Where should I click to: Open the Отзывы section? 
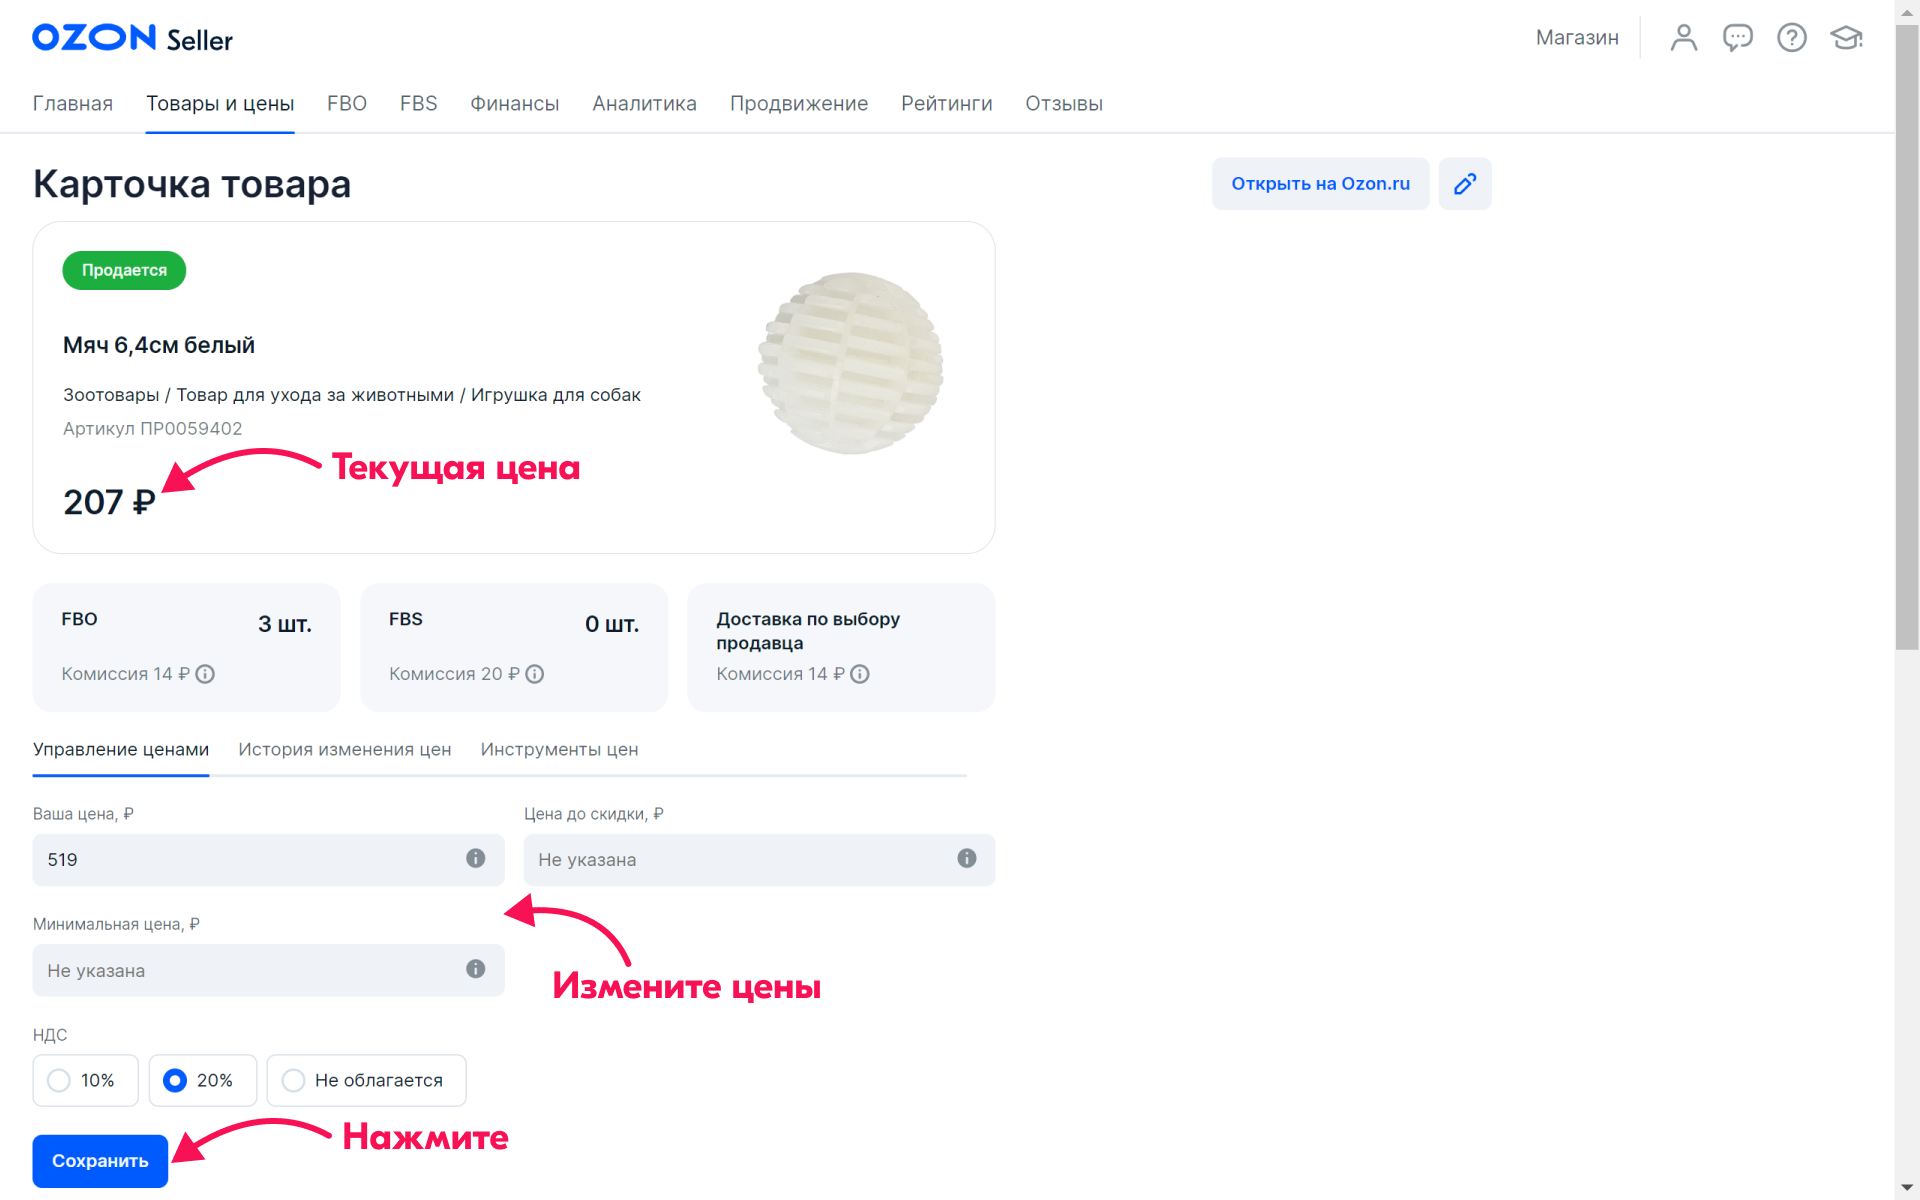(x=1064, y=104)
